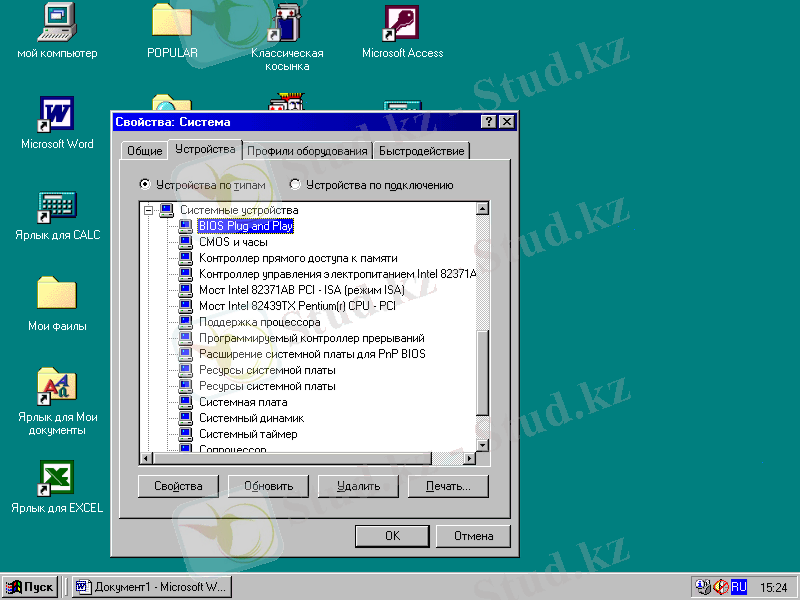Screen dimensions: 800x600
Task: Click the My Computer desktop icon
Action: pyautogui.click(x=57, y=22)
